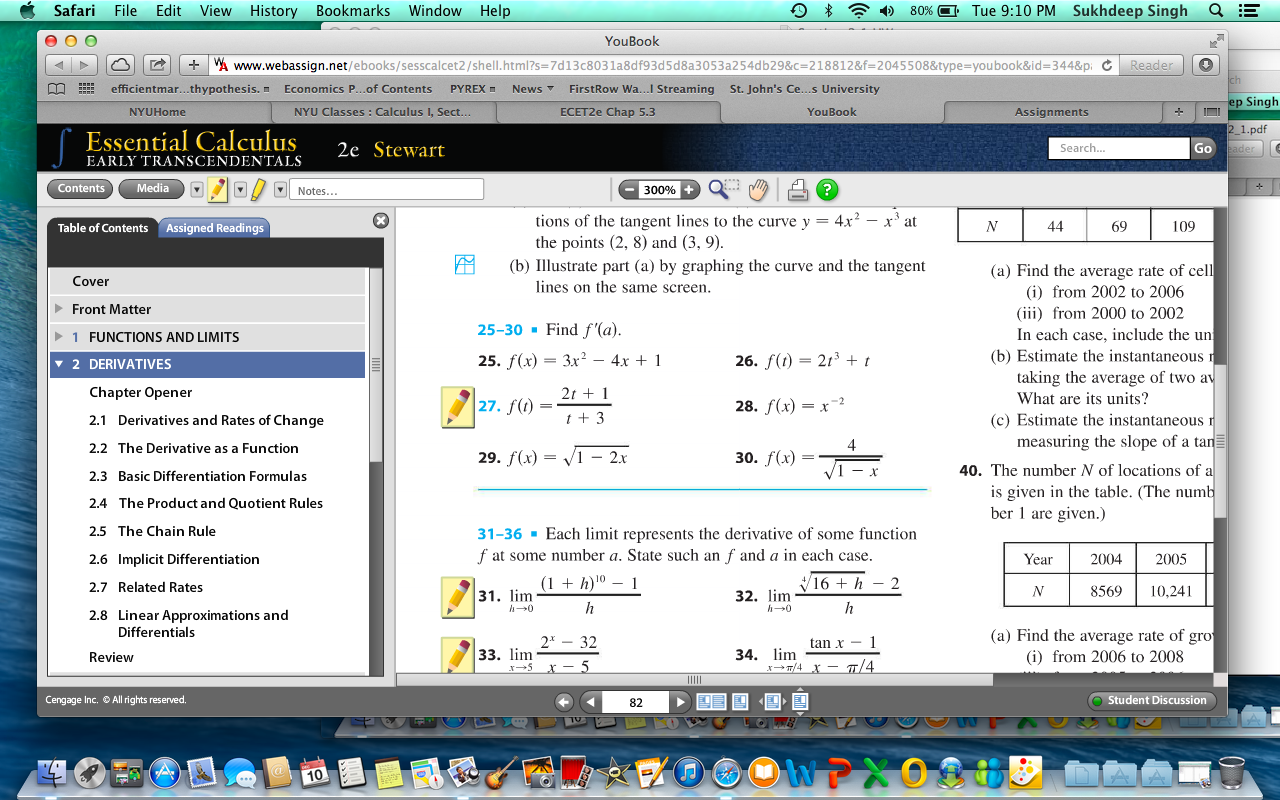Viewport: 1280px width, 800px height.
Task: Open Spotlight search in menu bar
Action: pyautogui.click(x=1215, y=11)
